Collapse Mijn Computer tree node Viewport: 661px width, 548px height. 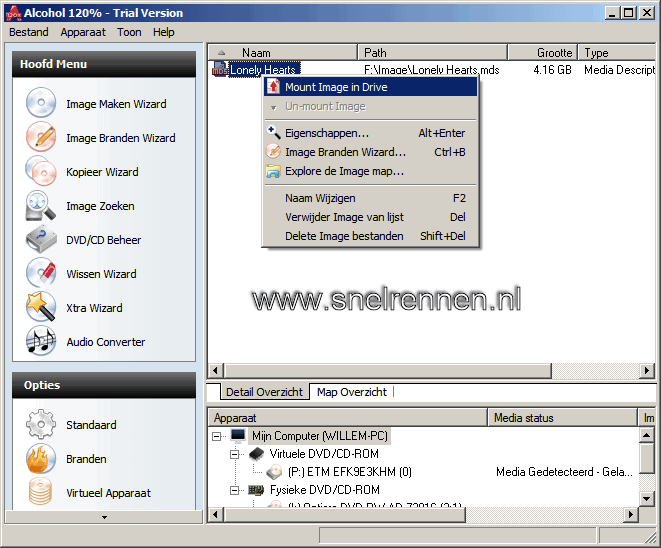217,436
